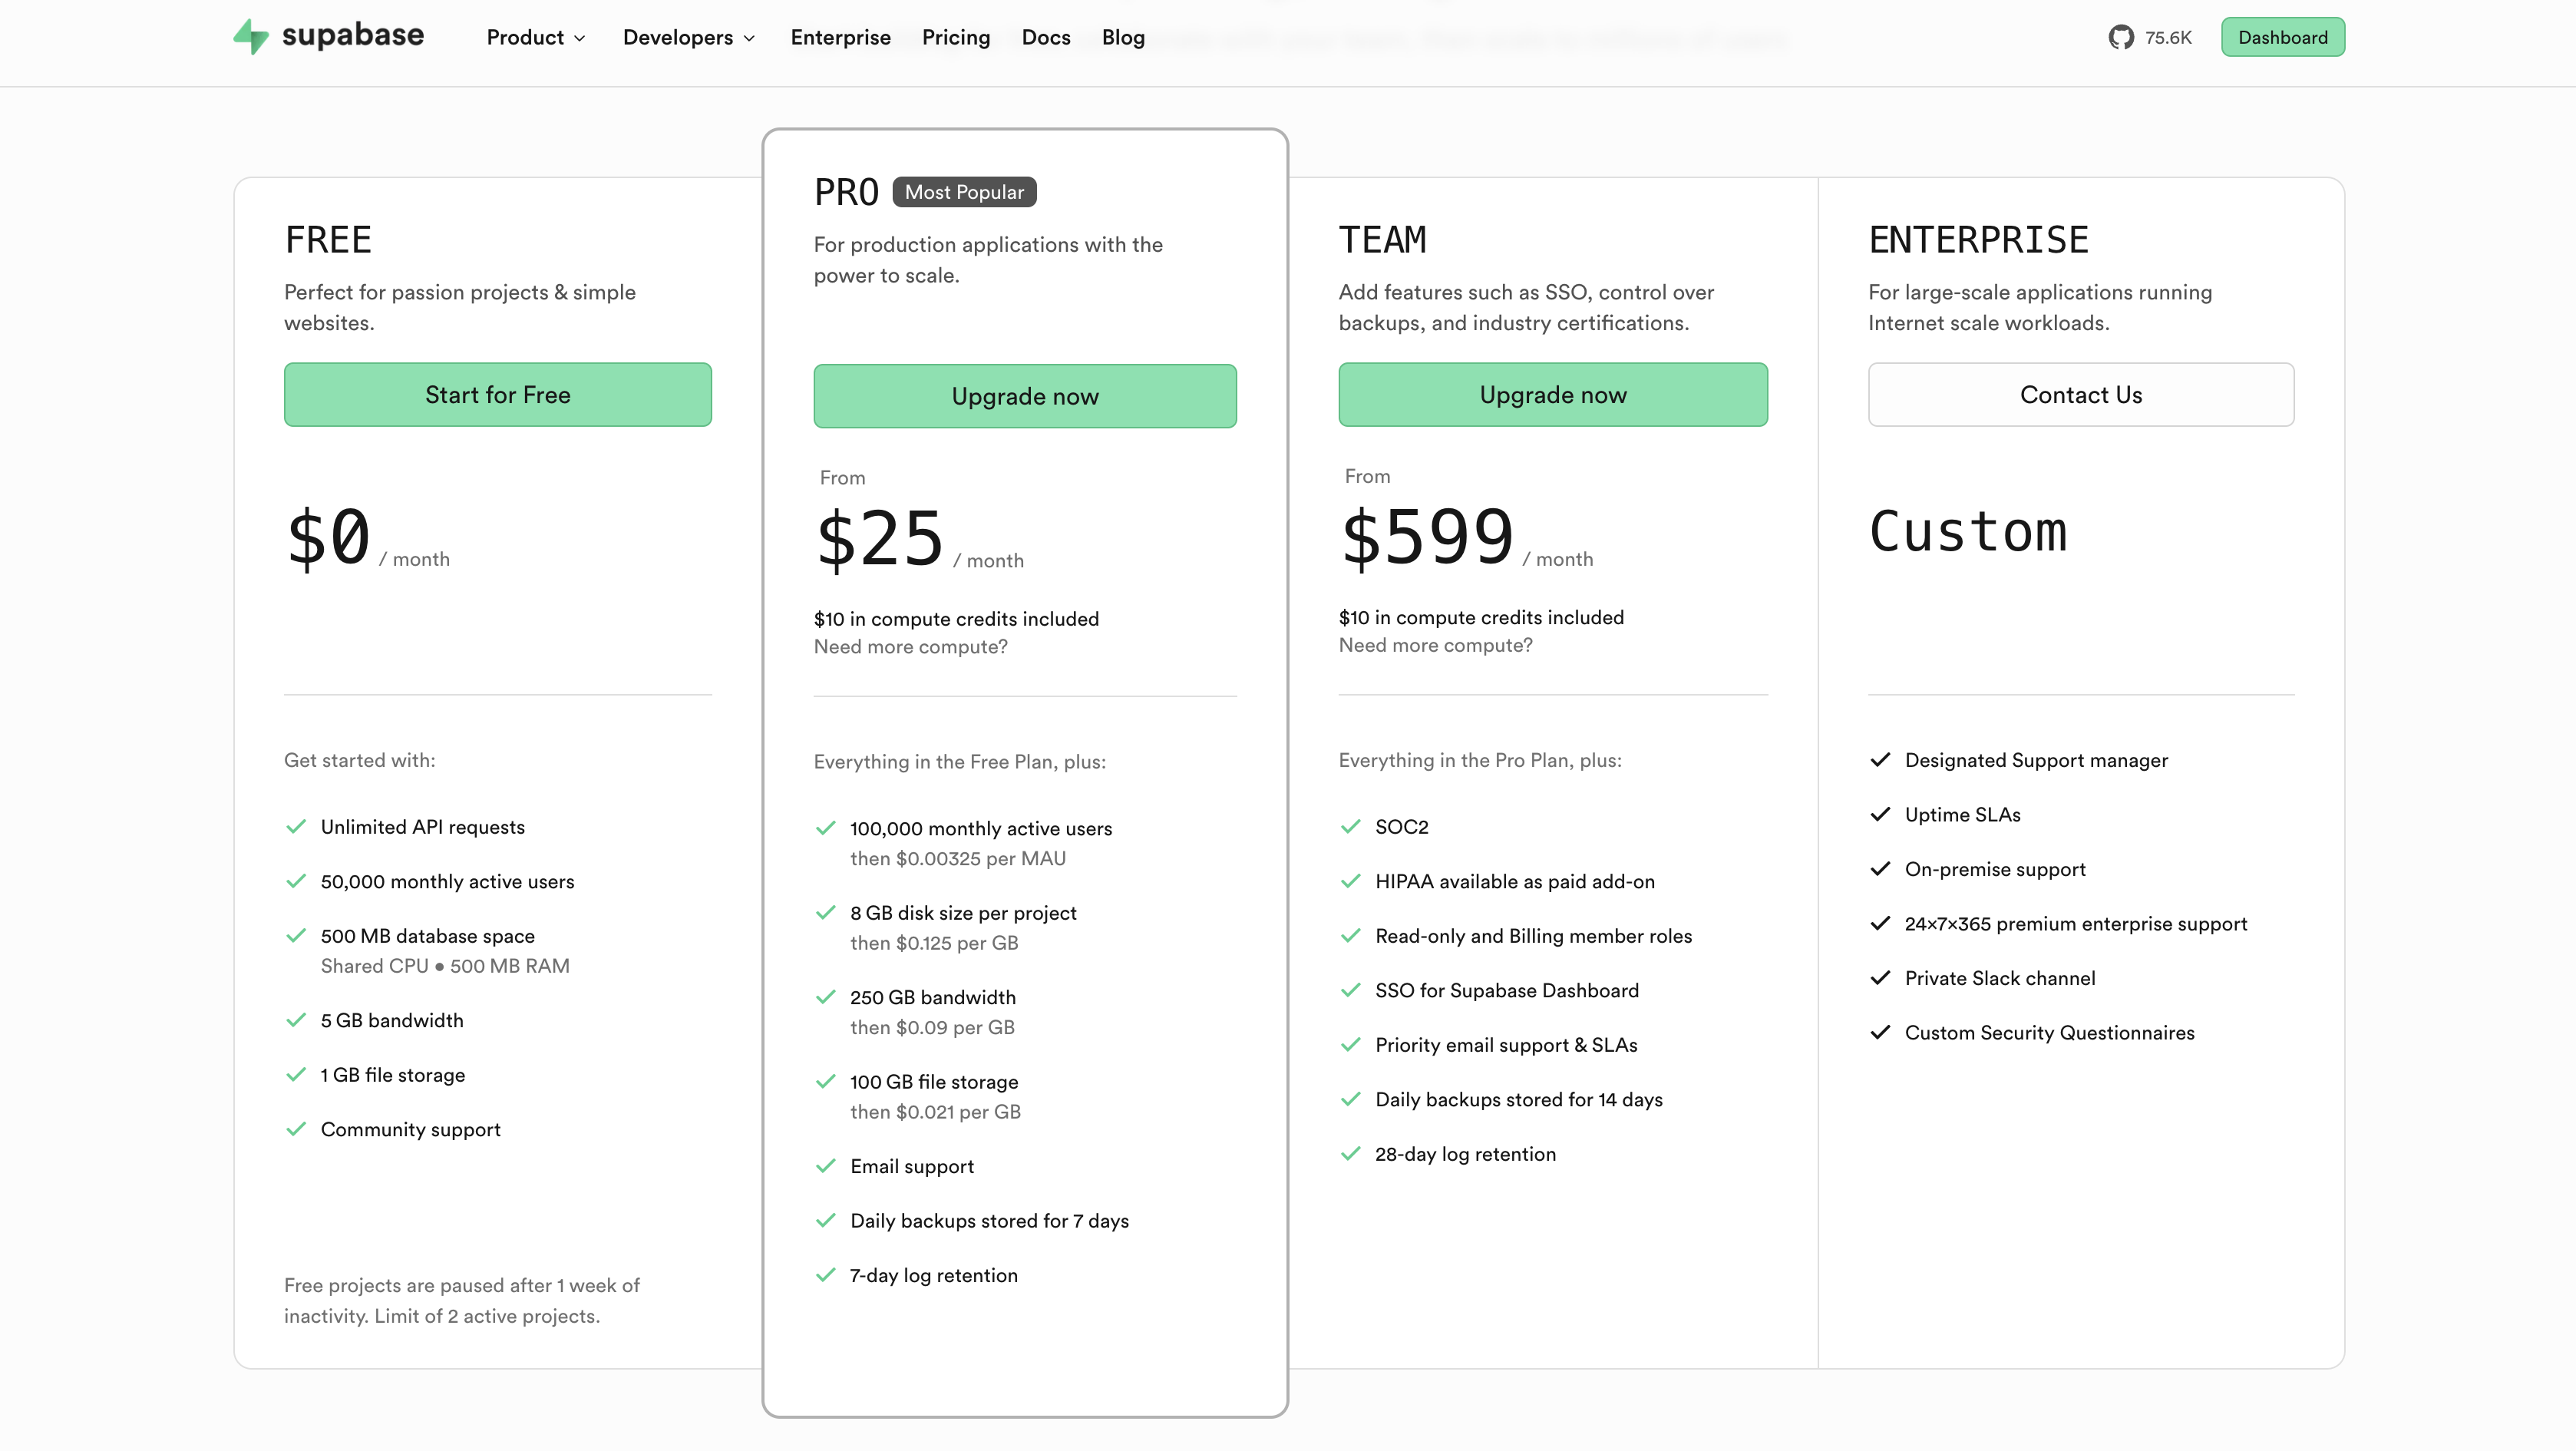Click the Supabase lightning bolt logo
This screenshot has height=1451, width=2576.
coord(250,37)
